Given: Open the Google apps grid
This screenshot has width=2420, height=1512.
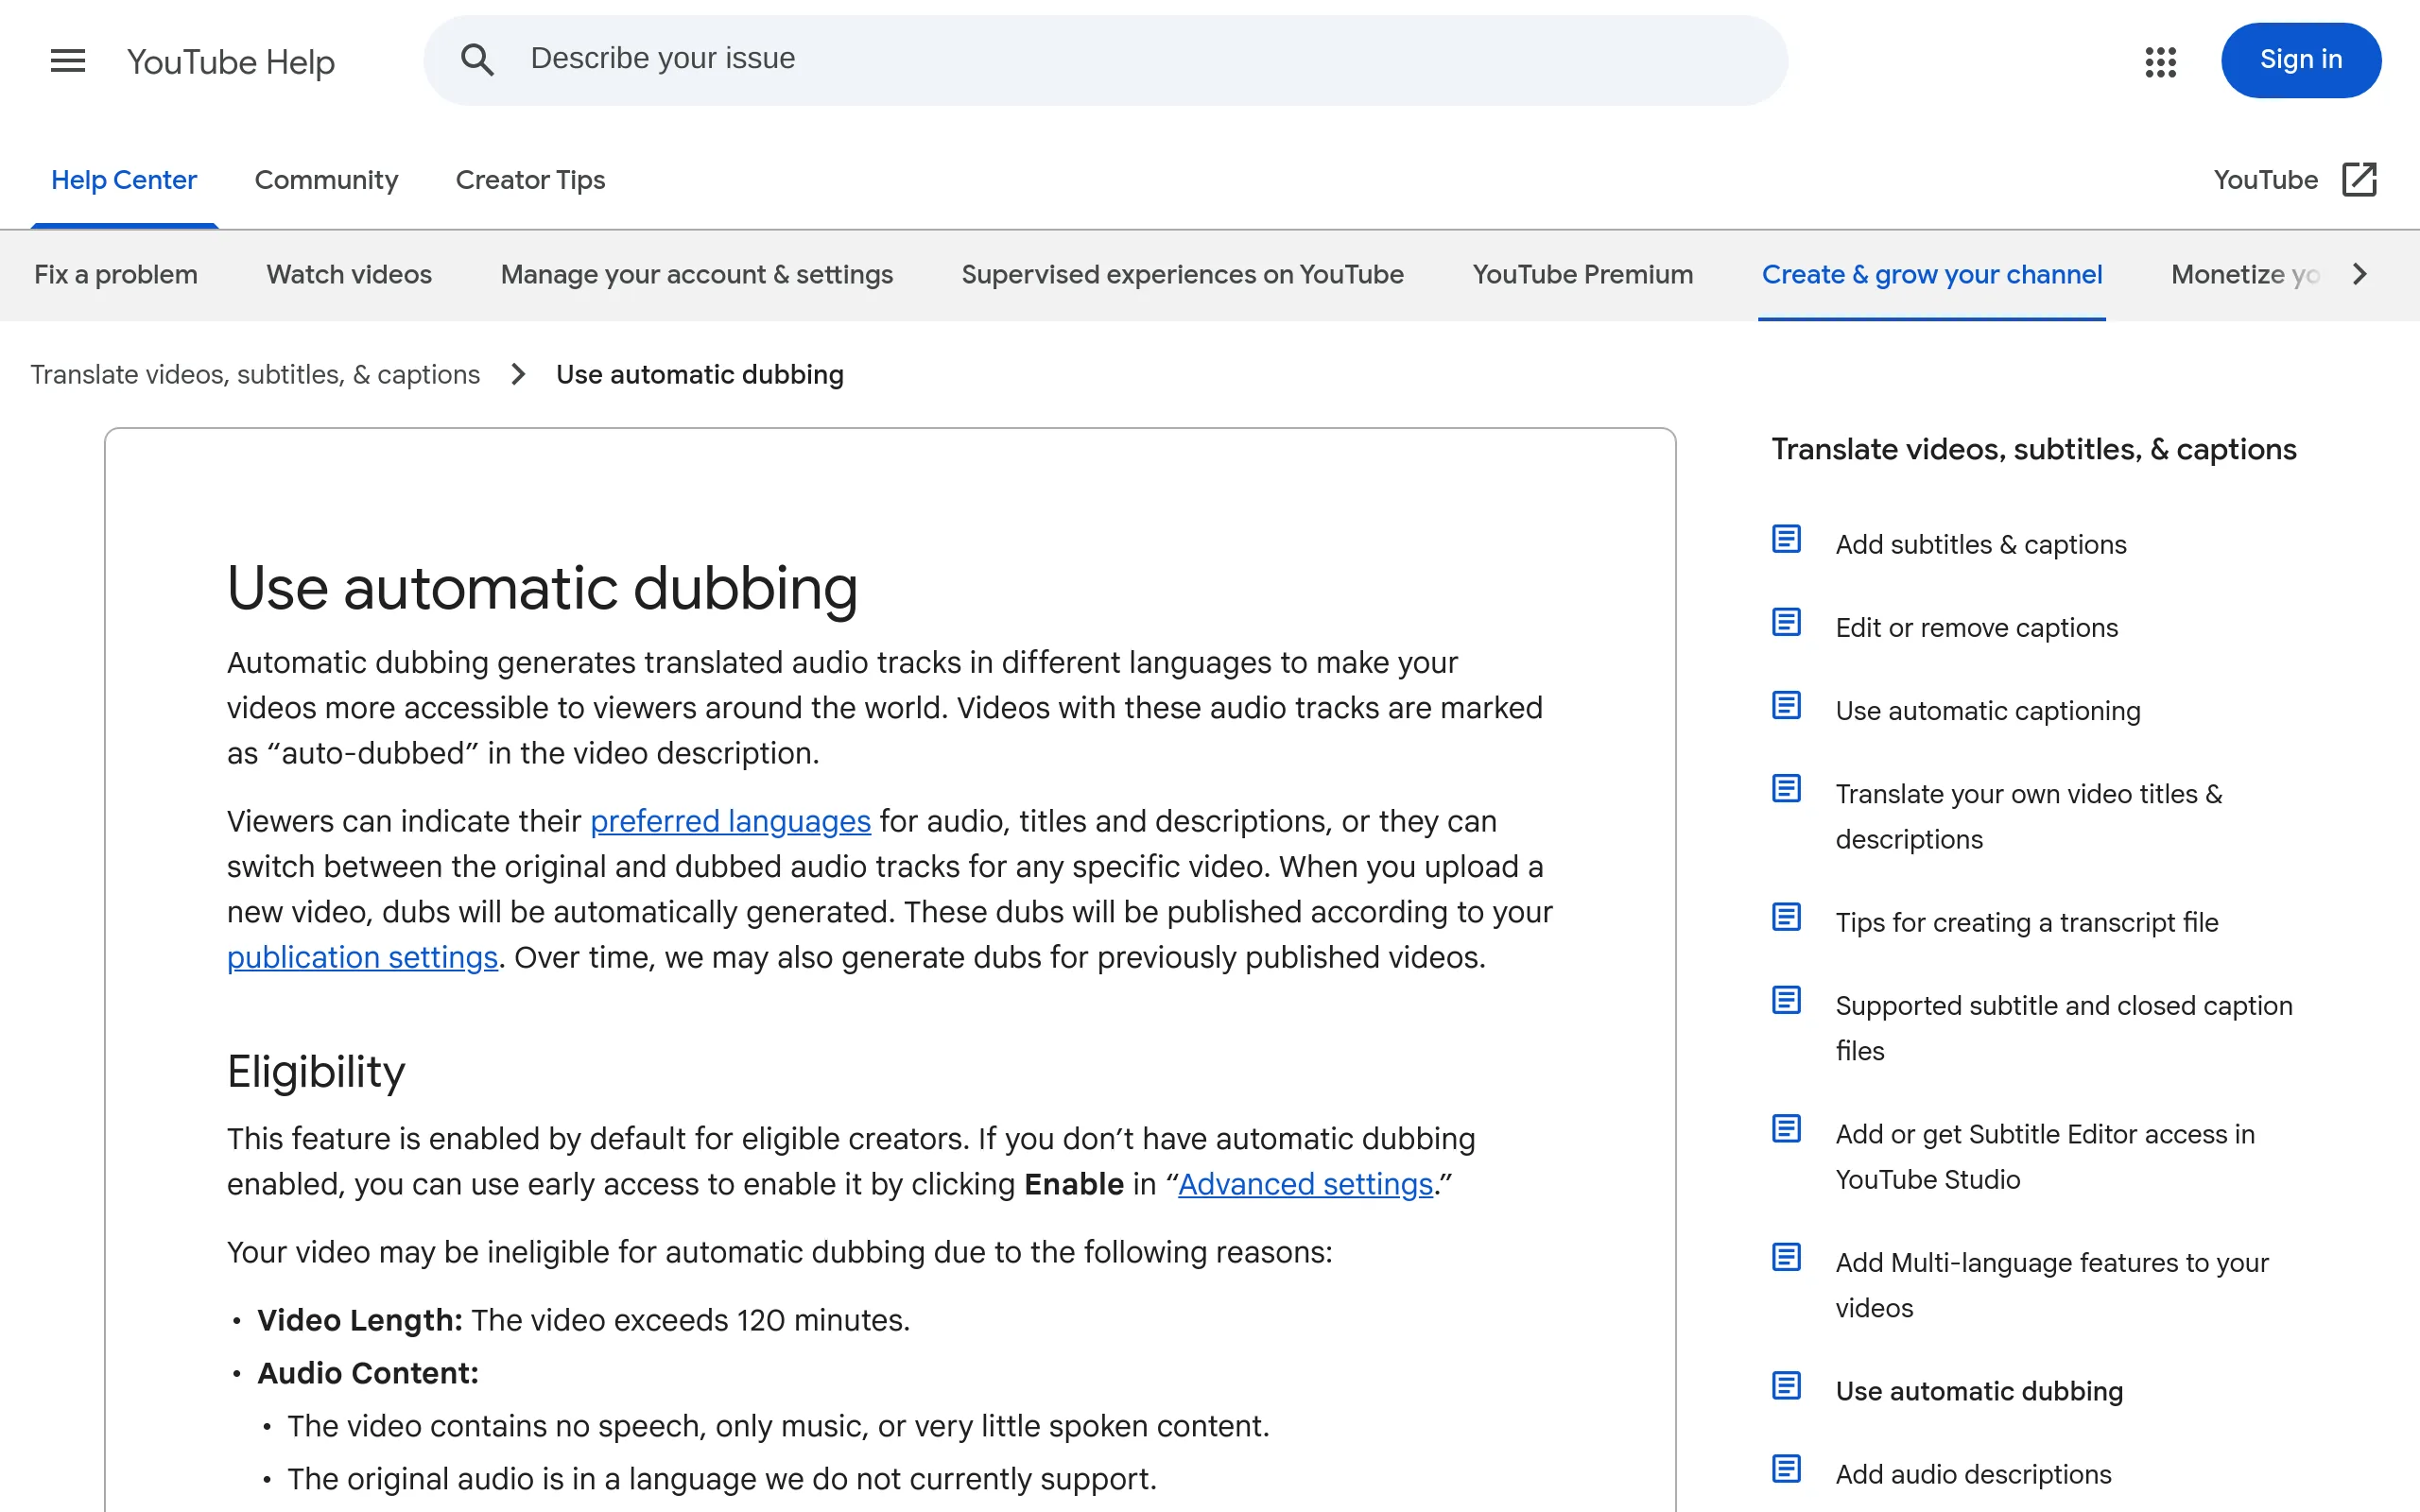Looking at the screenshot, I should click(2160, 61).
